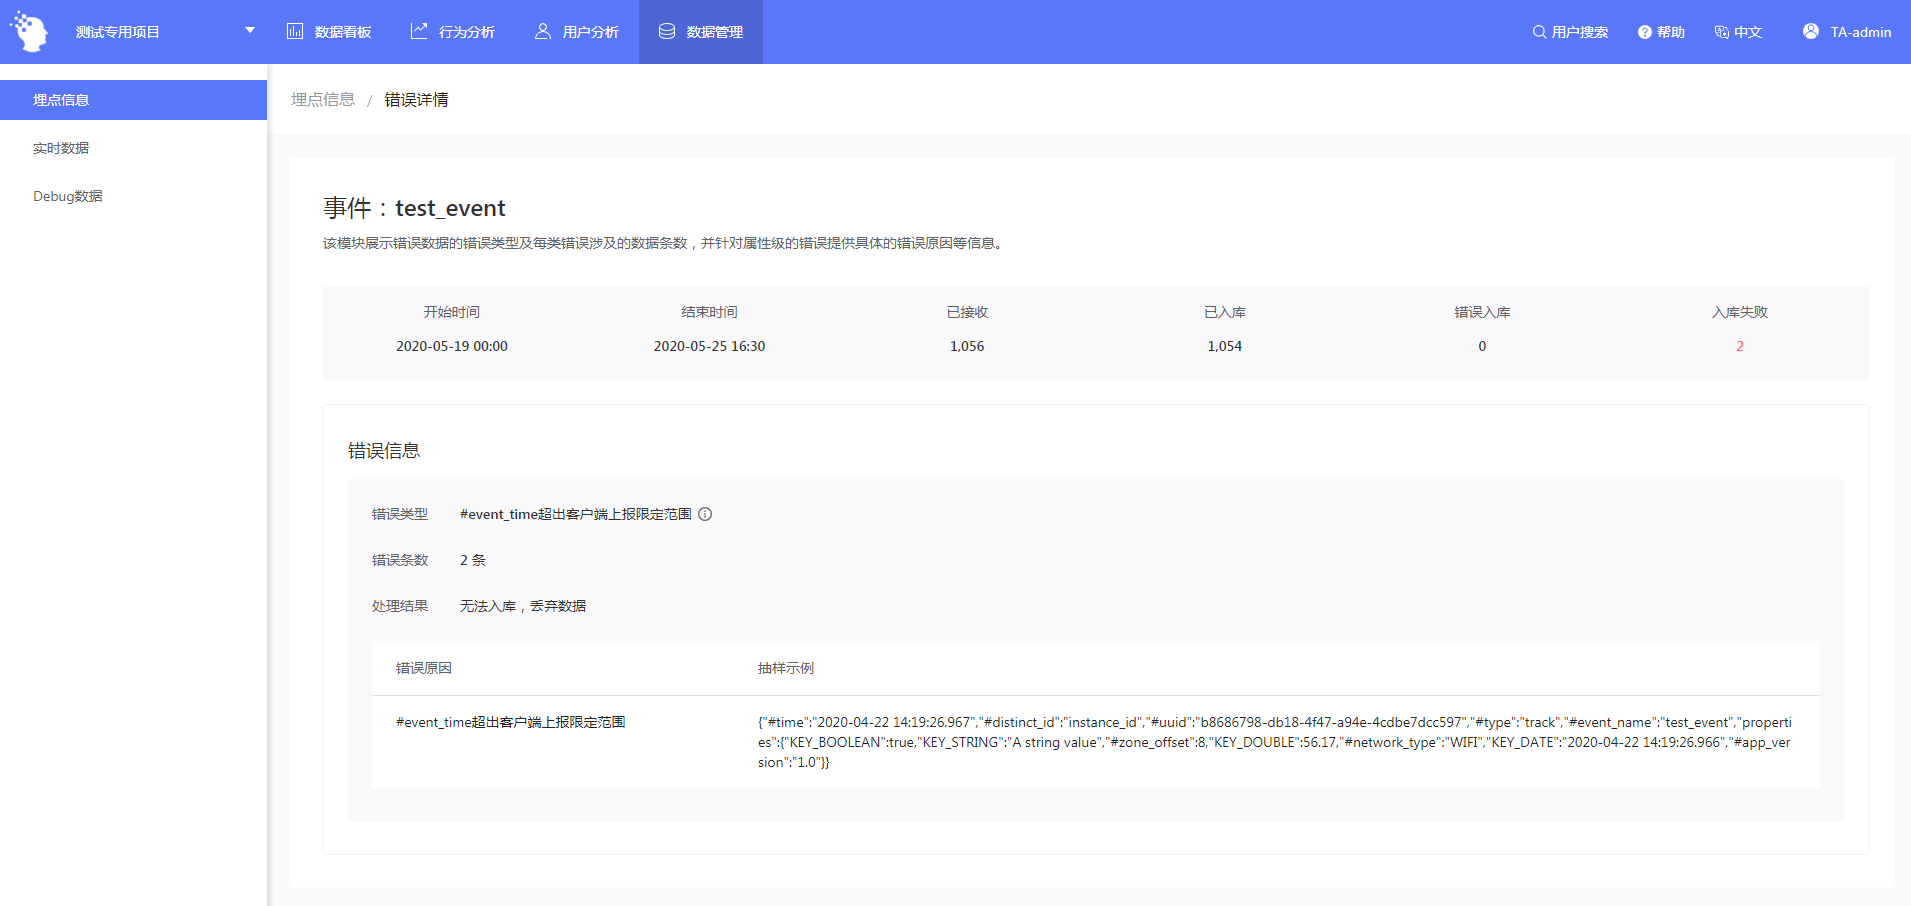Image resolution: width=1911 pixels, height=906 pixels.
Task: Click the 用户分析 person icon
Action: tap(543, 32)
